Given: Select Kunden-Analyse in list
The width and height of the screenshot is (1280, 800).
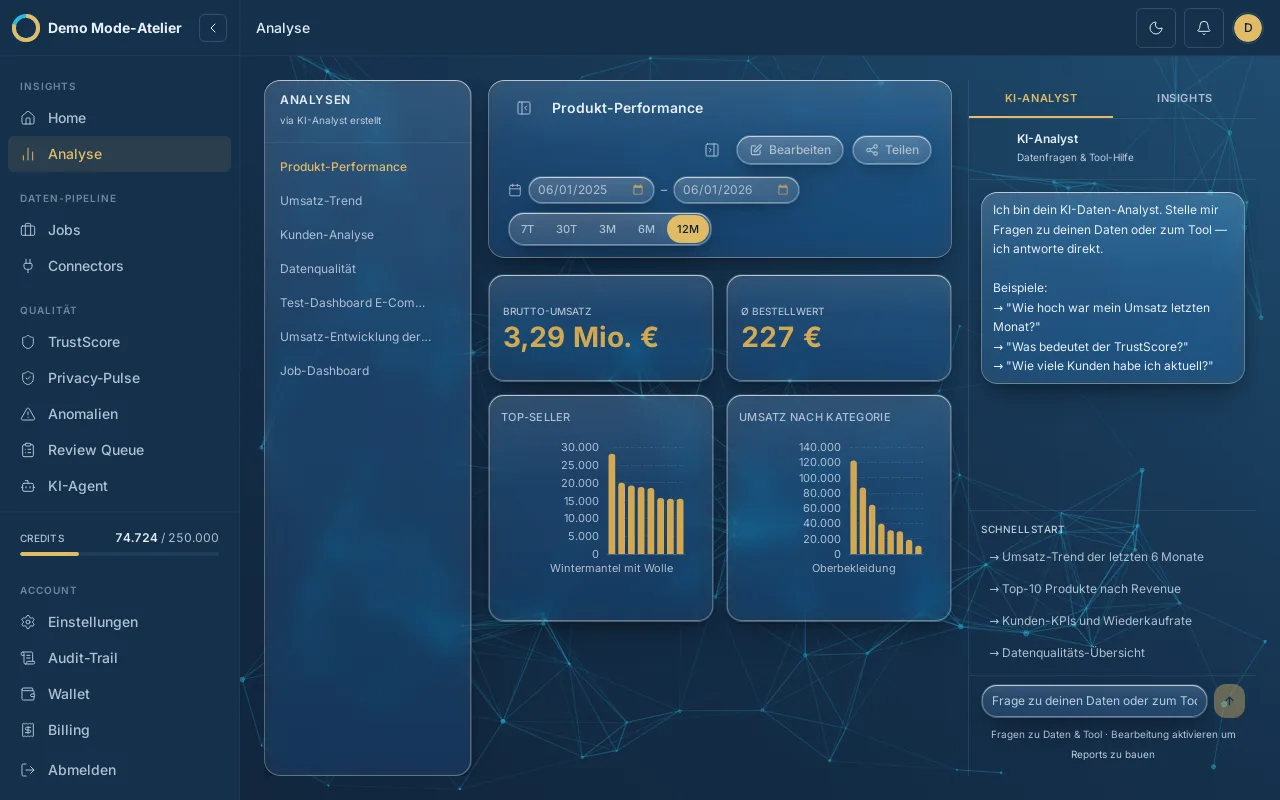Looking at the screenshot, I should coord(367,235).
